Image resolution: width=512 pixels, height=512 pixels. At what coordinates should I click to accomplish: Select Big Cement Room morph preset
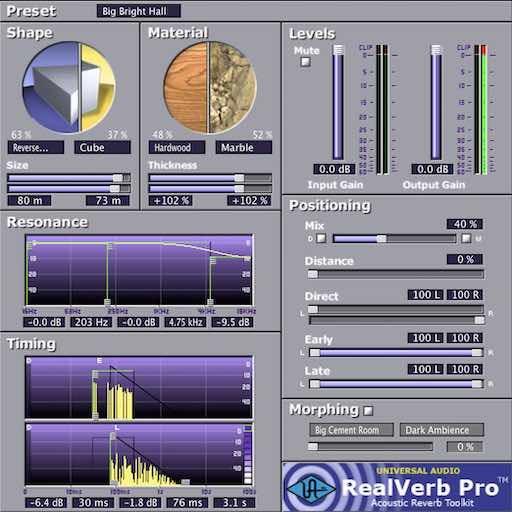click(x=351, y=430)
